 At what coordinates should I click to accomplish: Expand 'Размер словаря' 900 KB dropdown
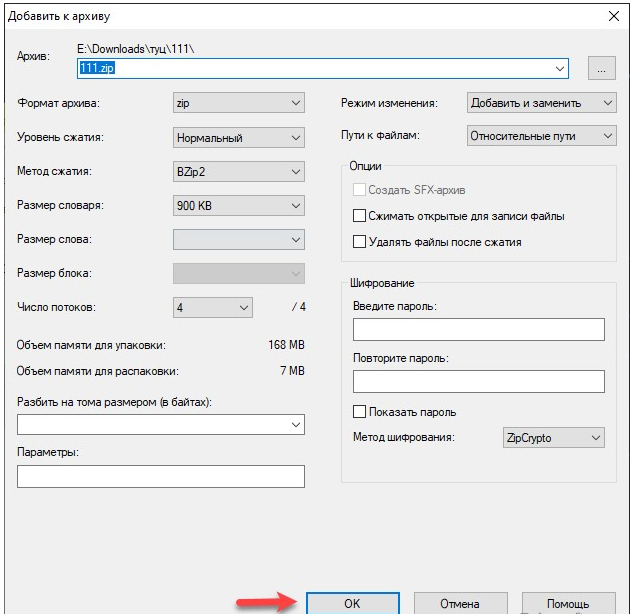[238, 206]
